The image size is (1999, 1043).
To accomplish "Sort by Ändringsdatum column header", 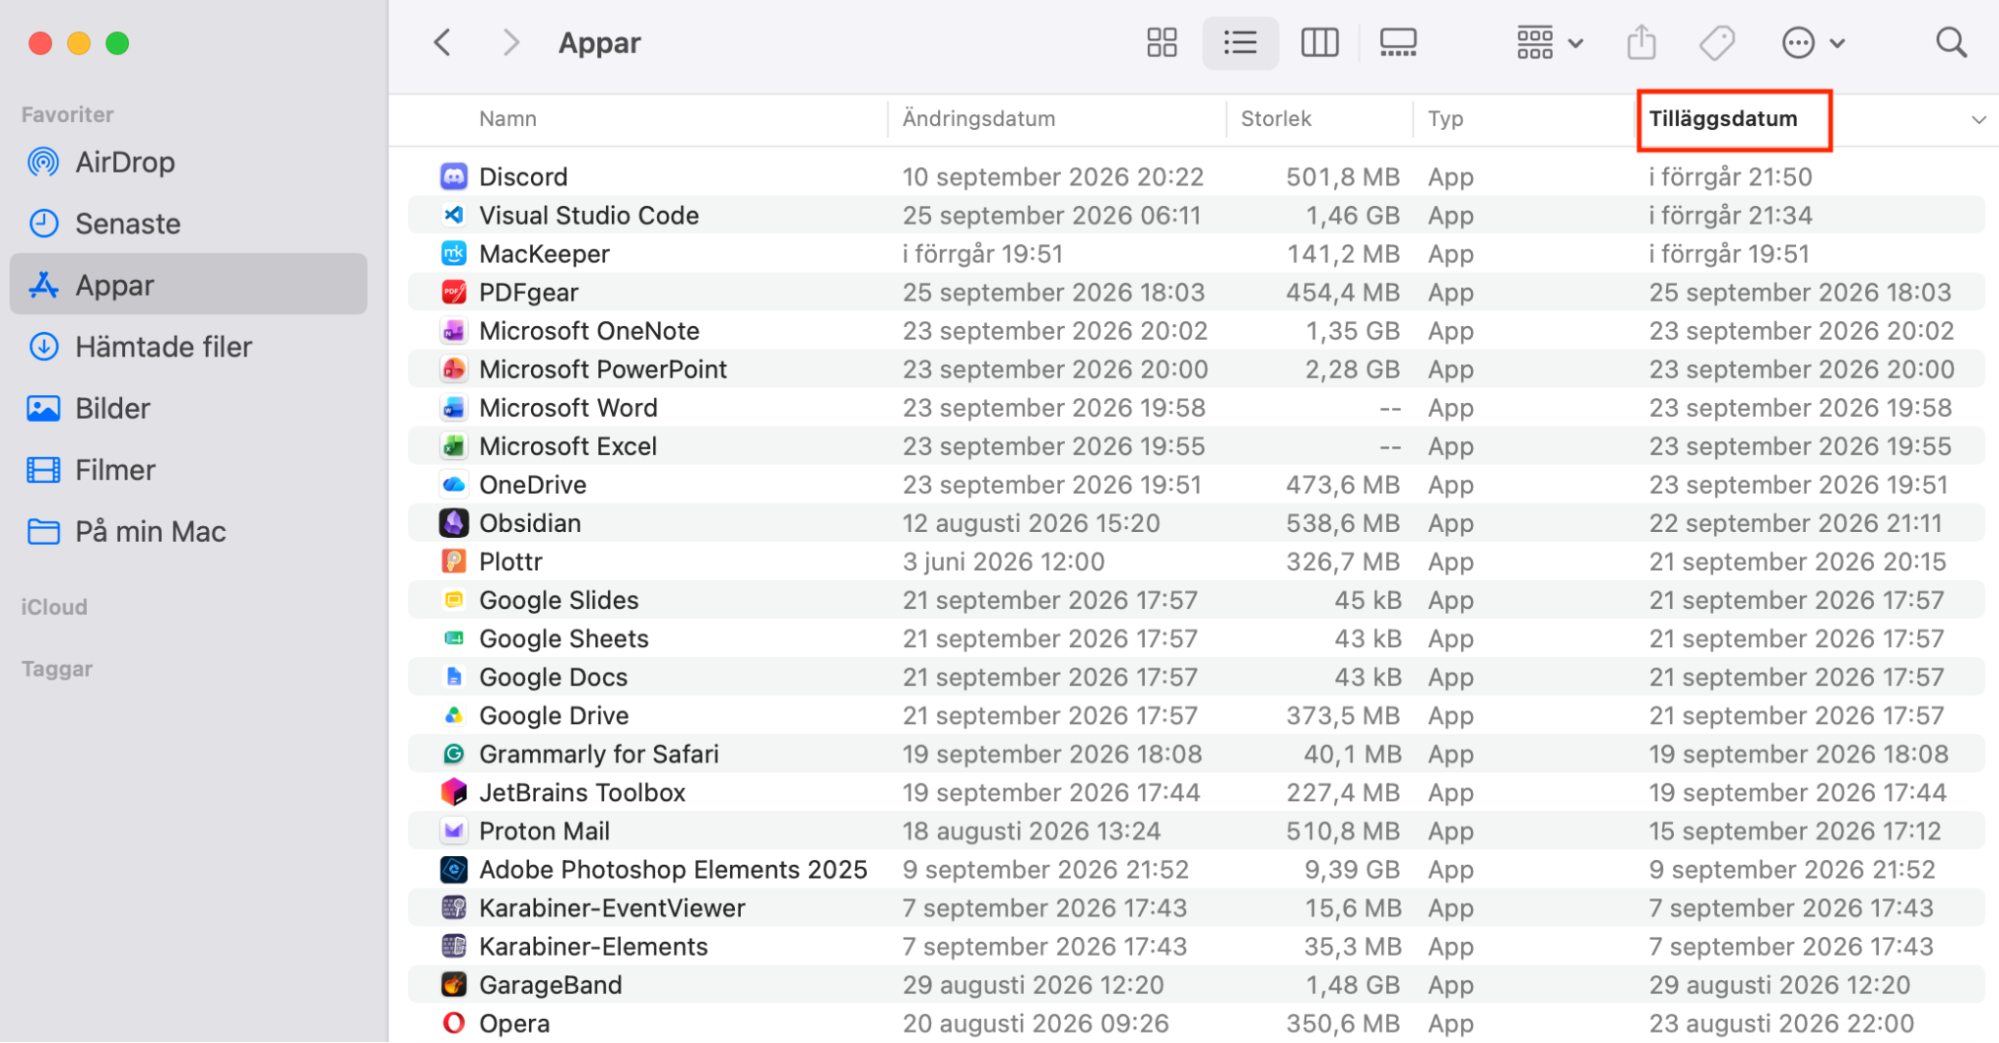I will click(x=978, y=119).
